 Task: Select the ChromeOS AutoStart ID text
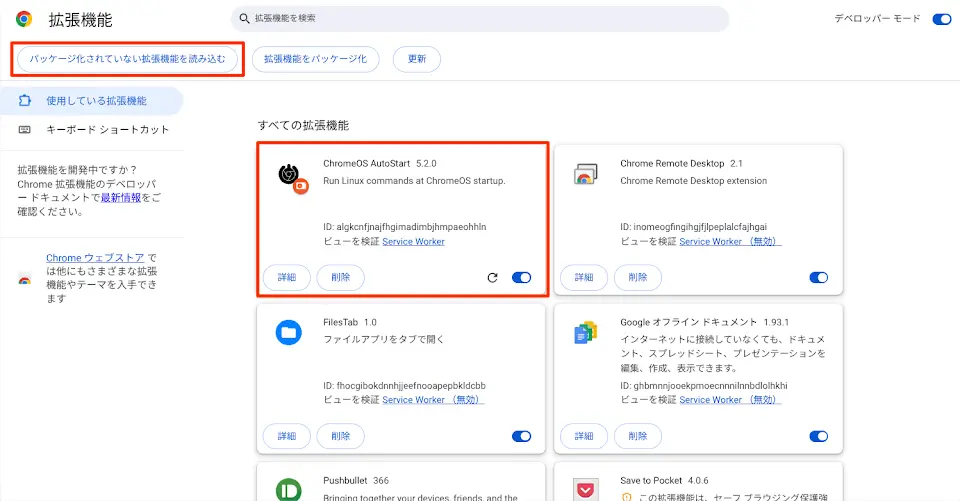[x=405, y=227]
